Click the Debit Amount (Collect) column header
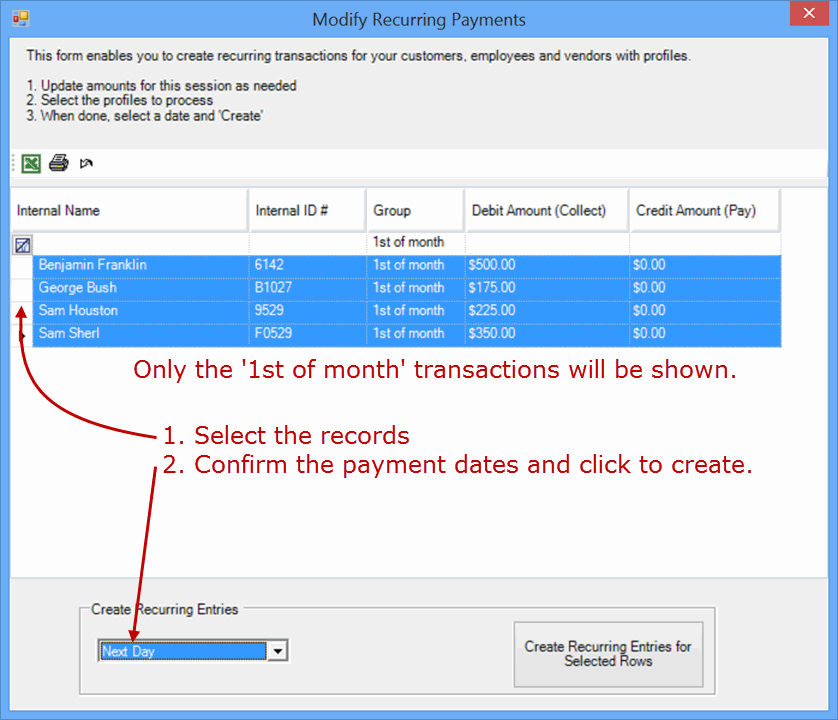838x720 pixels. 546,211
